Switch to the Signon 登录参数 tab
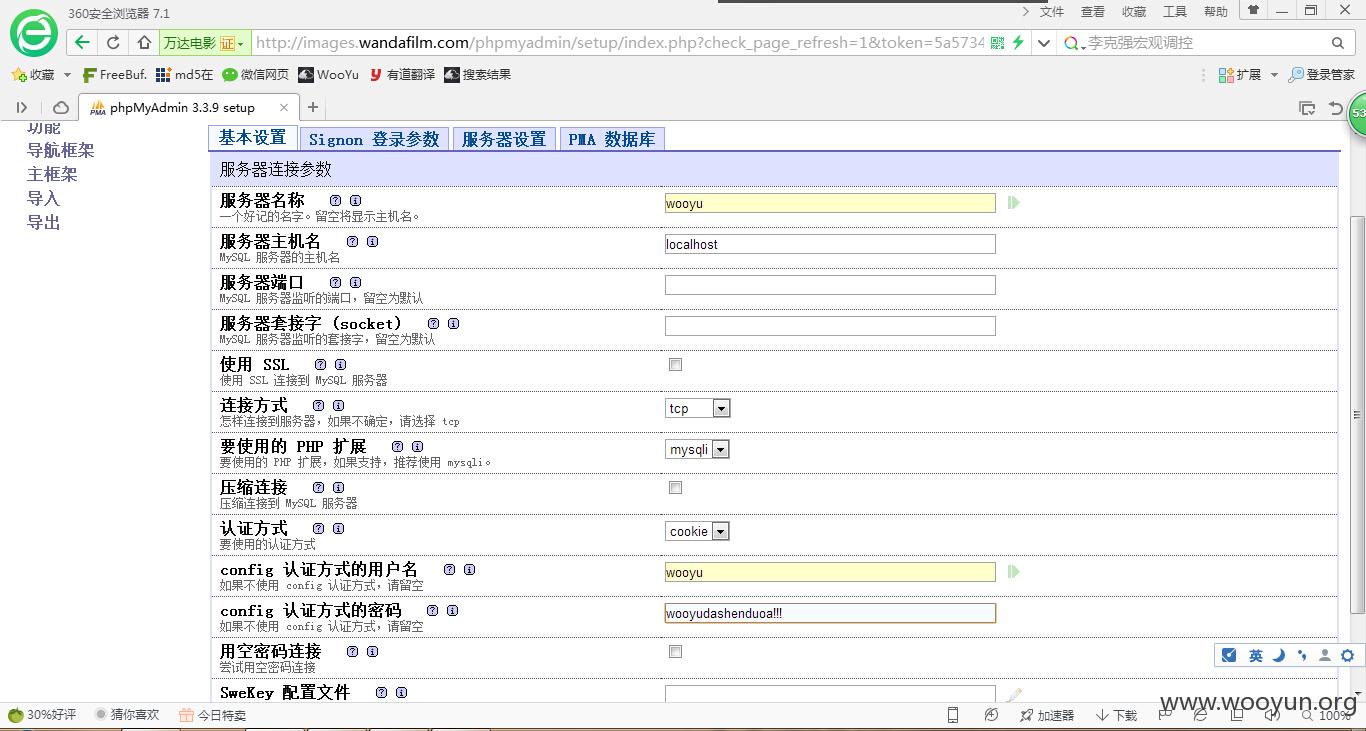 click(x=374, y=139)
